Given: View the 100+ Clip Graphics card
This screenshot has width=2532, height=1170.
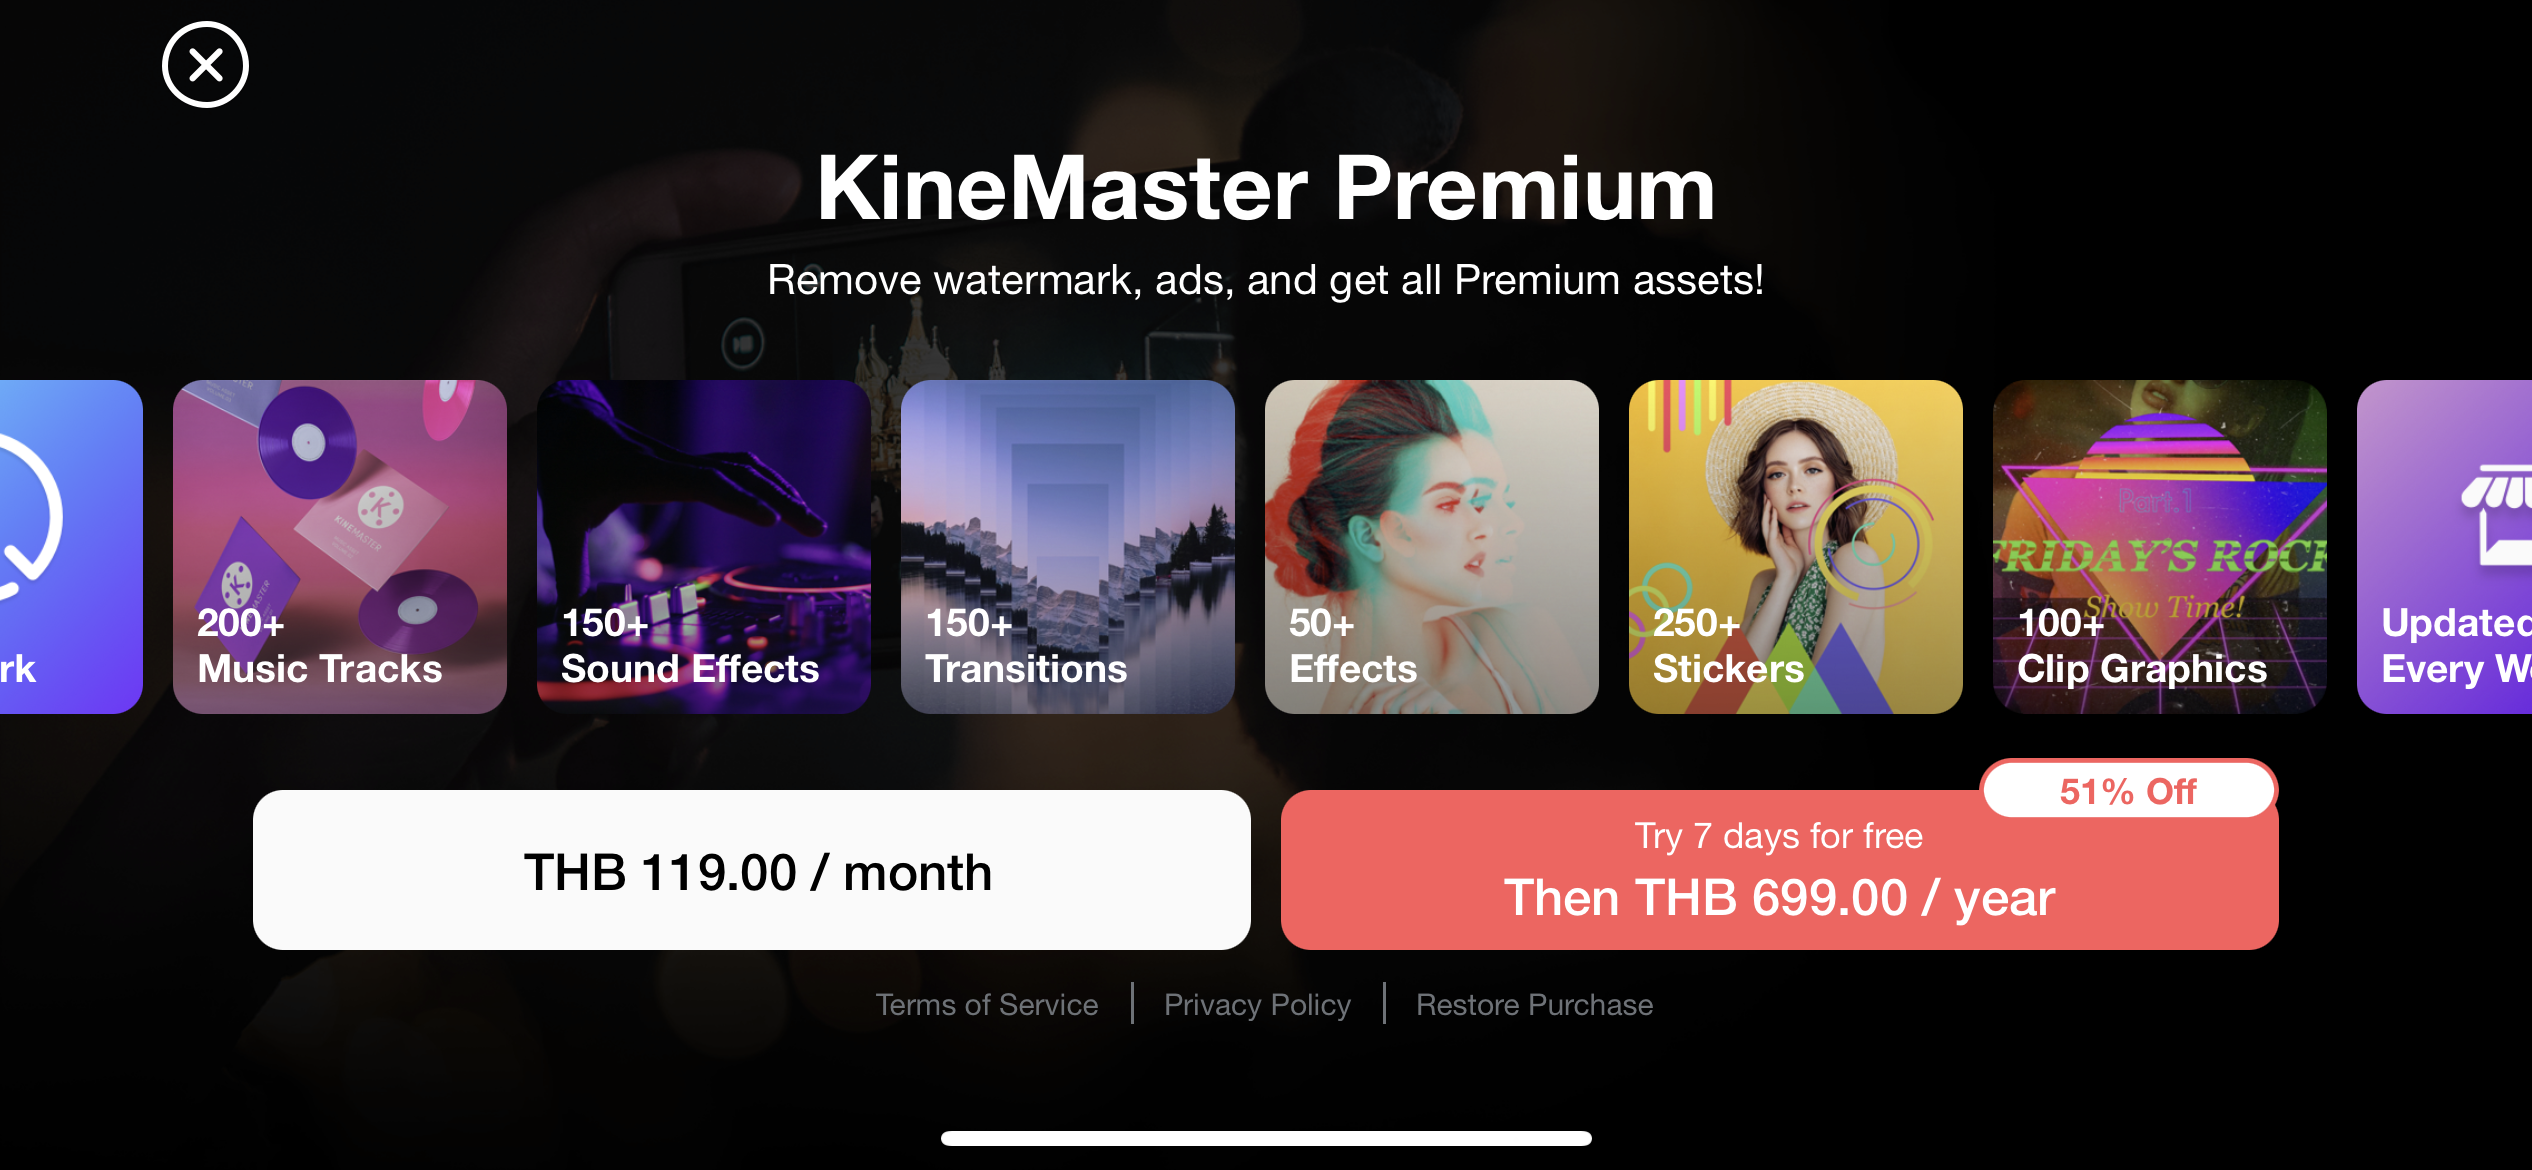Looking at the screenshot, I should 2160,546.
